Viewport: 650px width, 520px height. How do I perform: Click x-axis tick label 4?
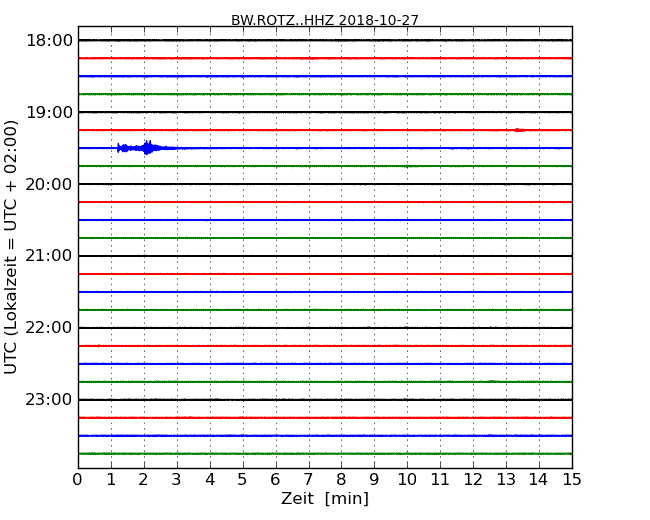click(x=210, y=480)
